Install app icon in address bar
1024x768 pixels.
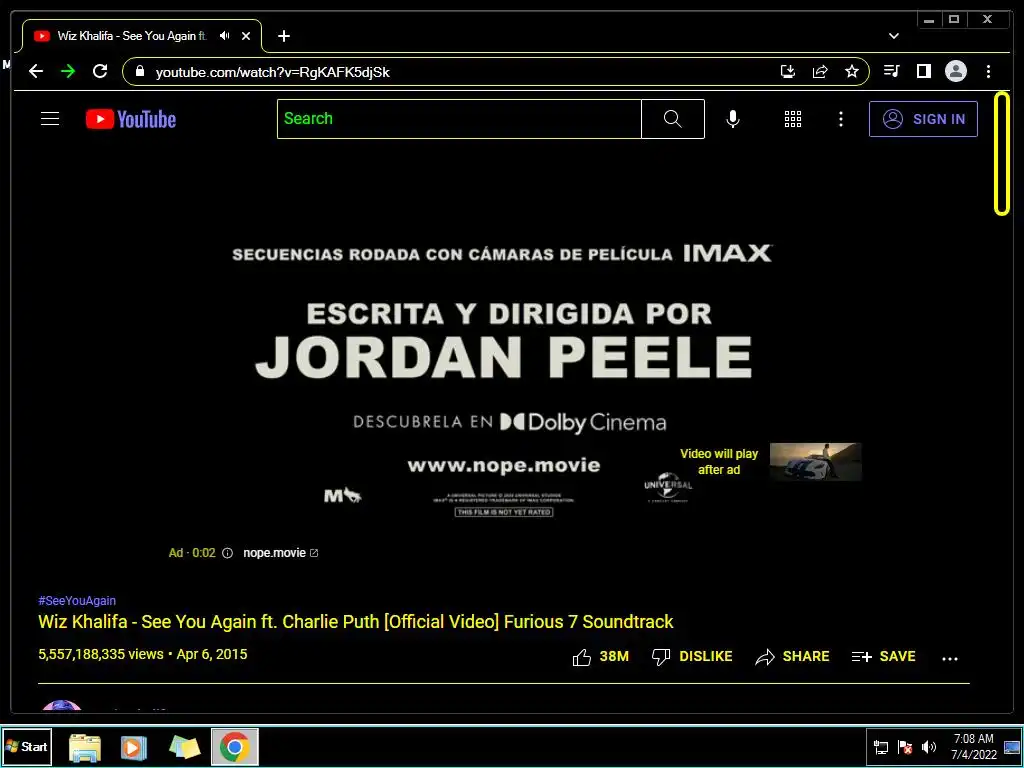(788, 71)
